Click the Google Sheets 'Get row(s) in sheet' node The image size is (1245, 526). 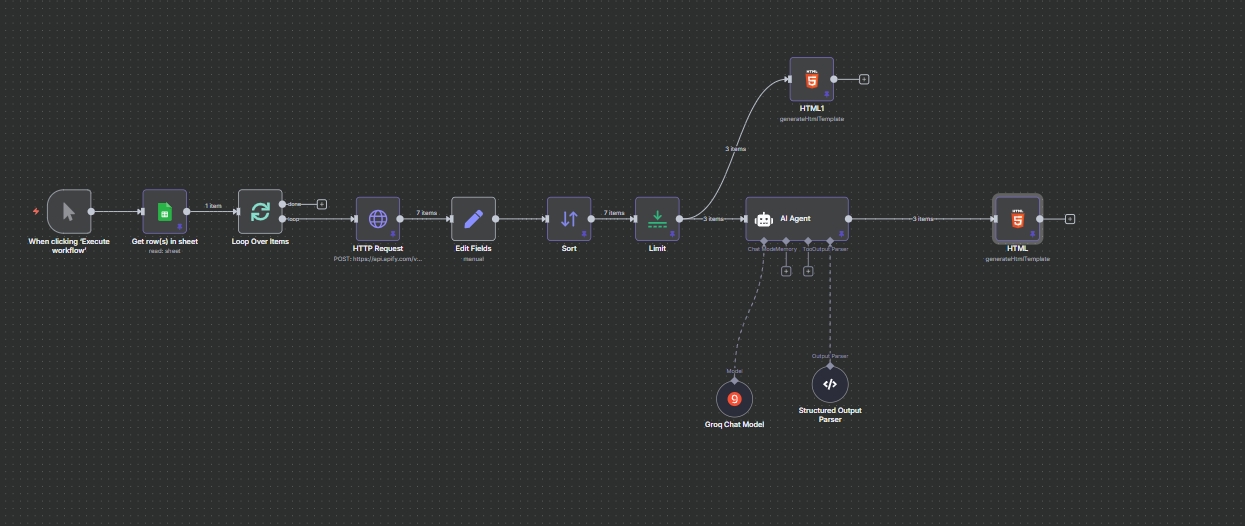click(164, 211)
